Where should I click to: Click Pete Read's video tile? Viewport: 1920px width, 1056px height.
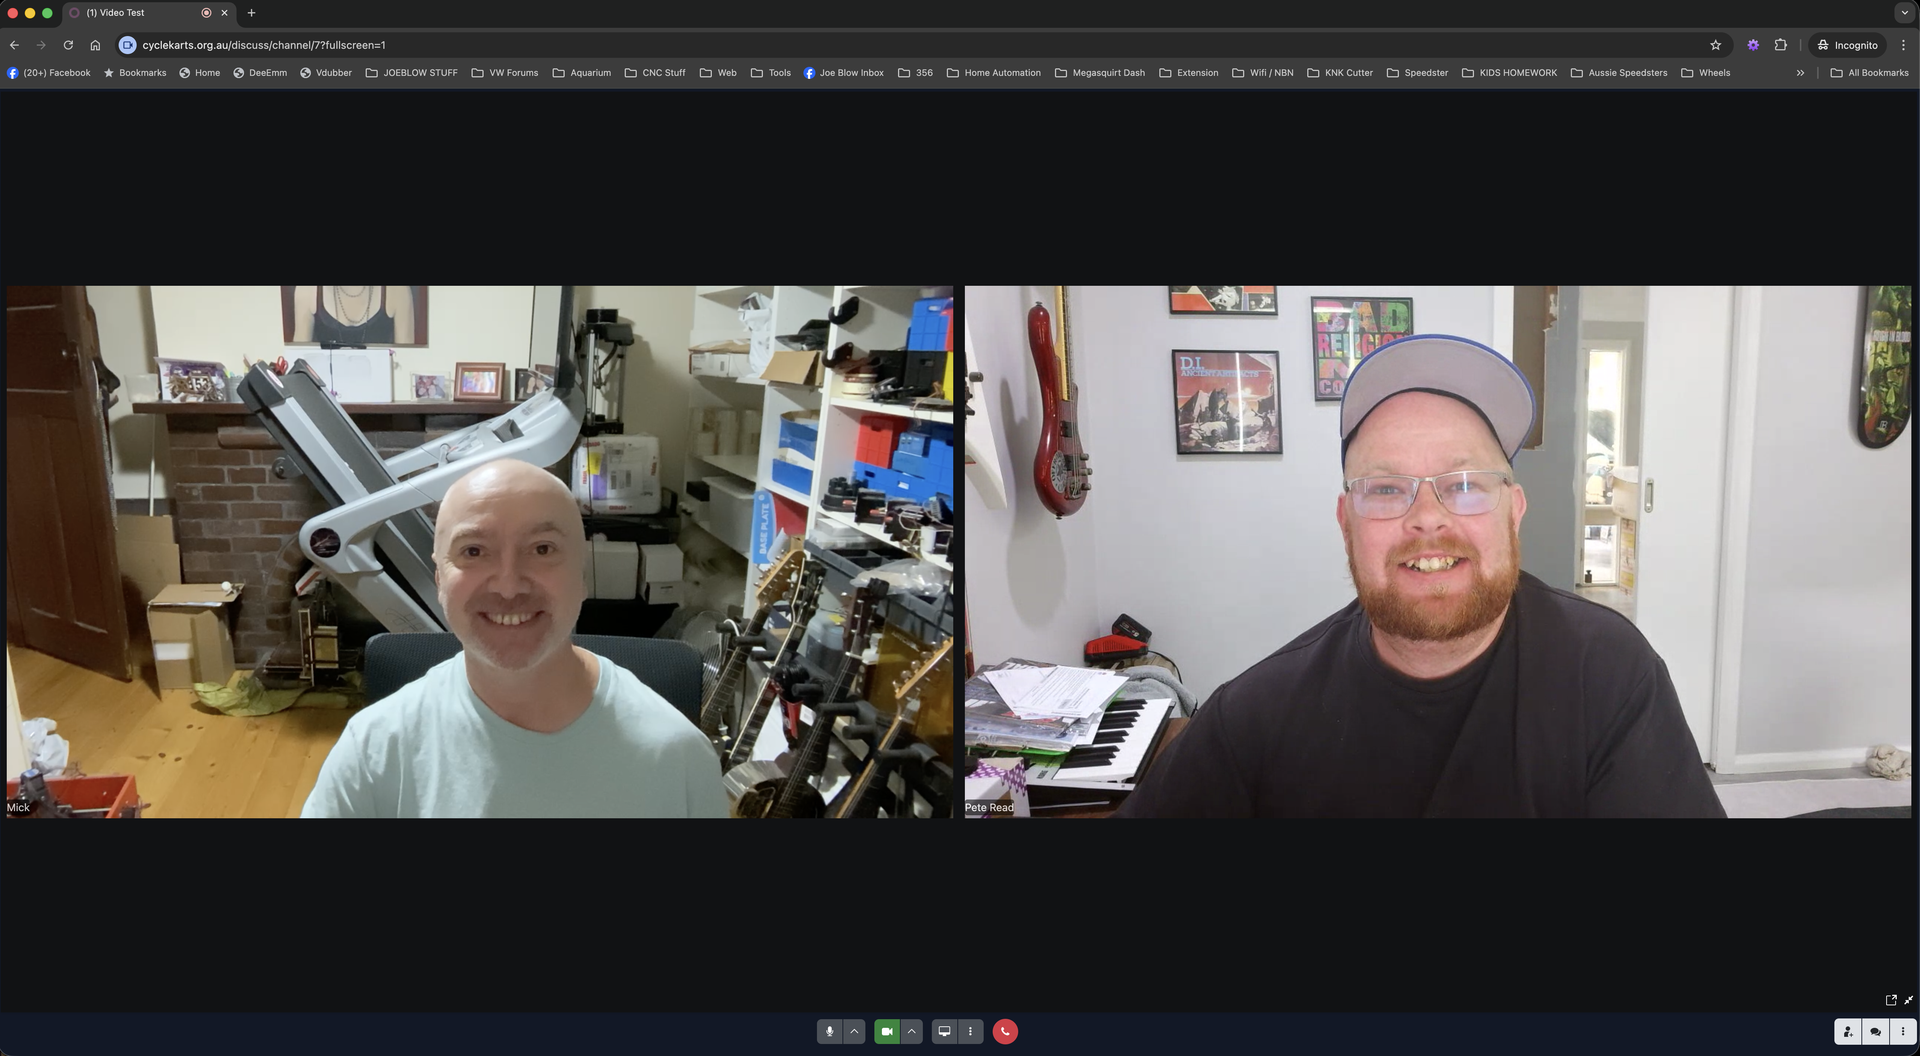(x=1437, y=552)
